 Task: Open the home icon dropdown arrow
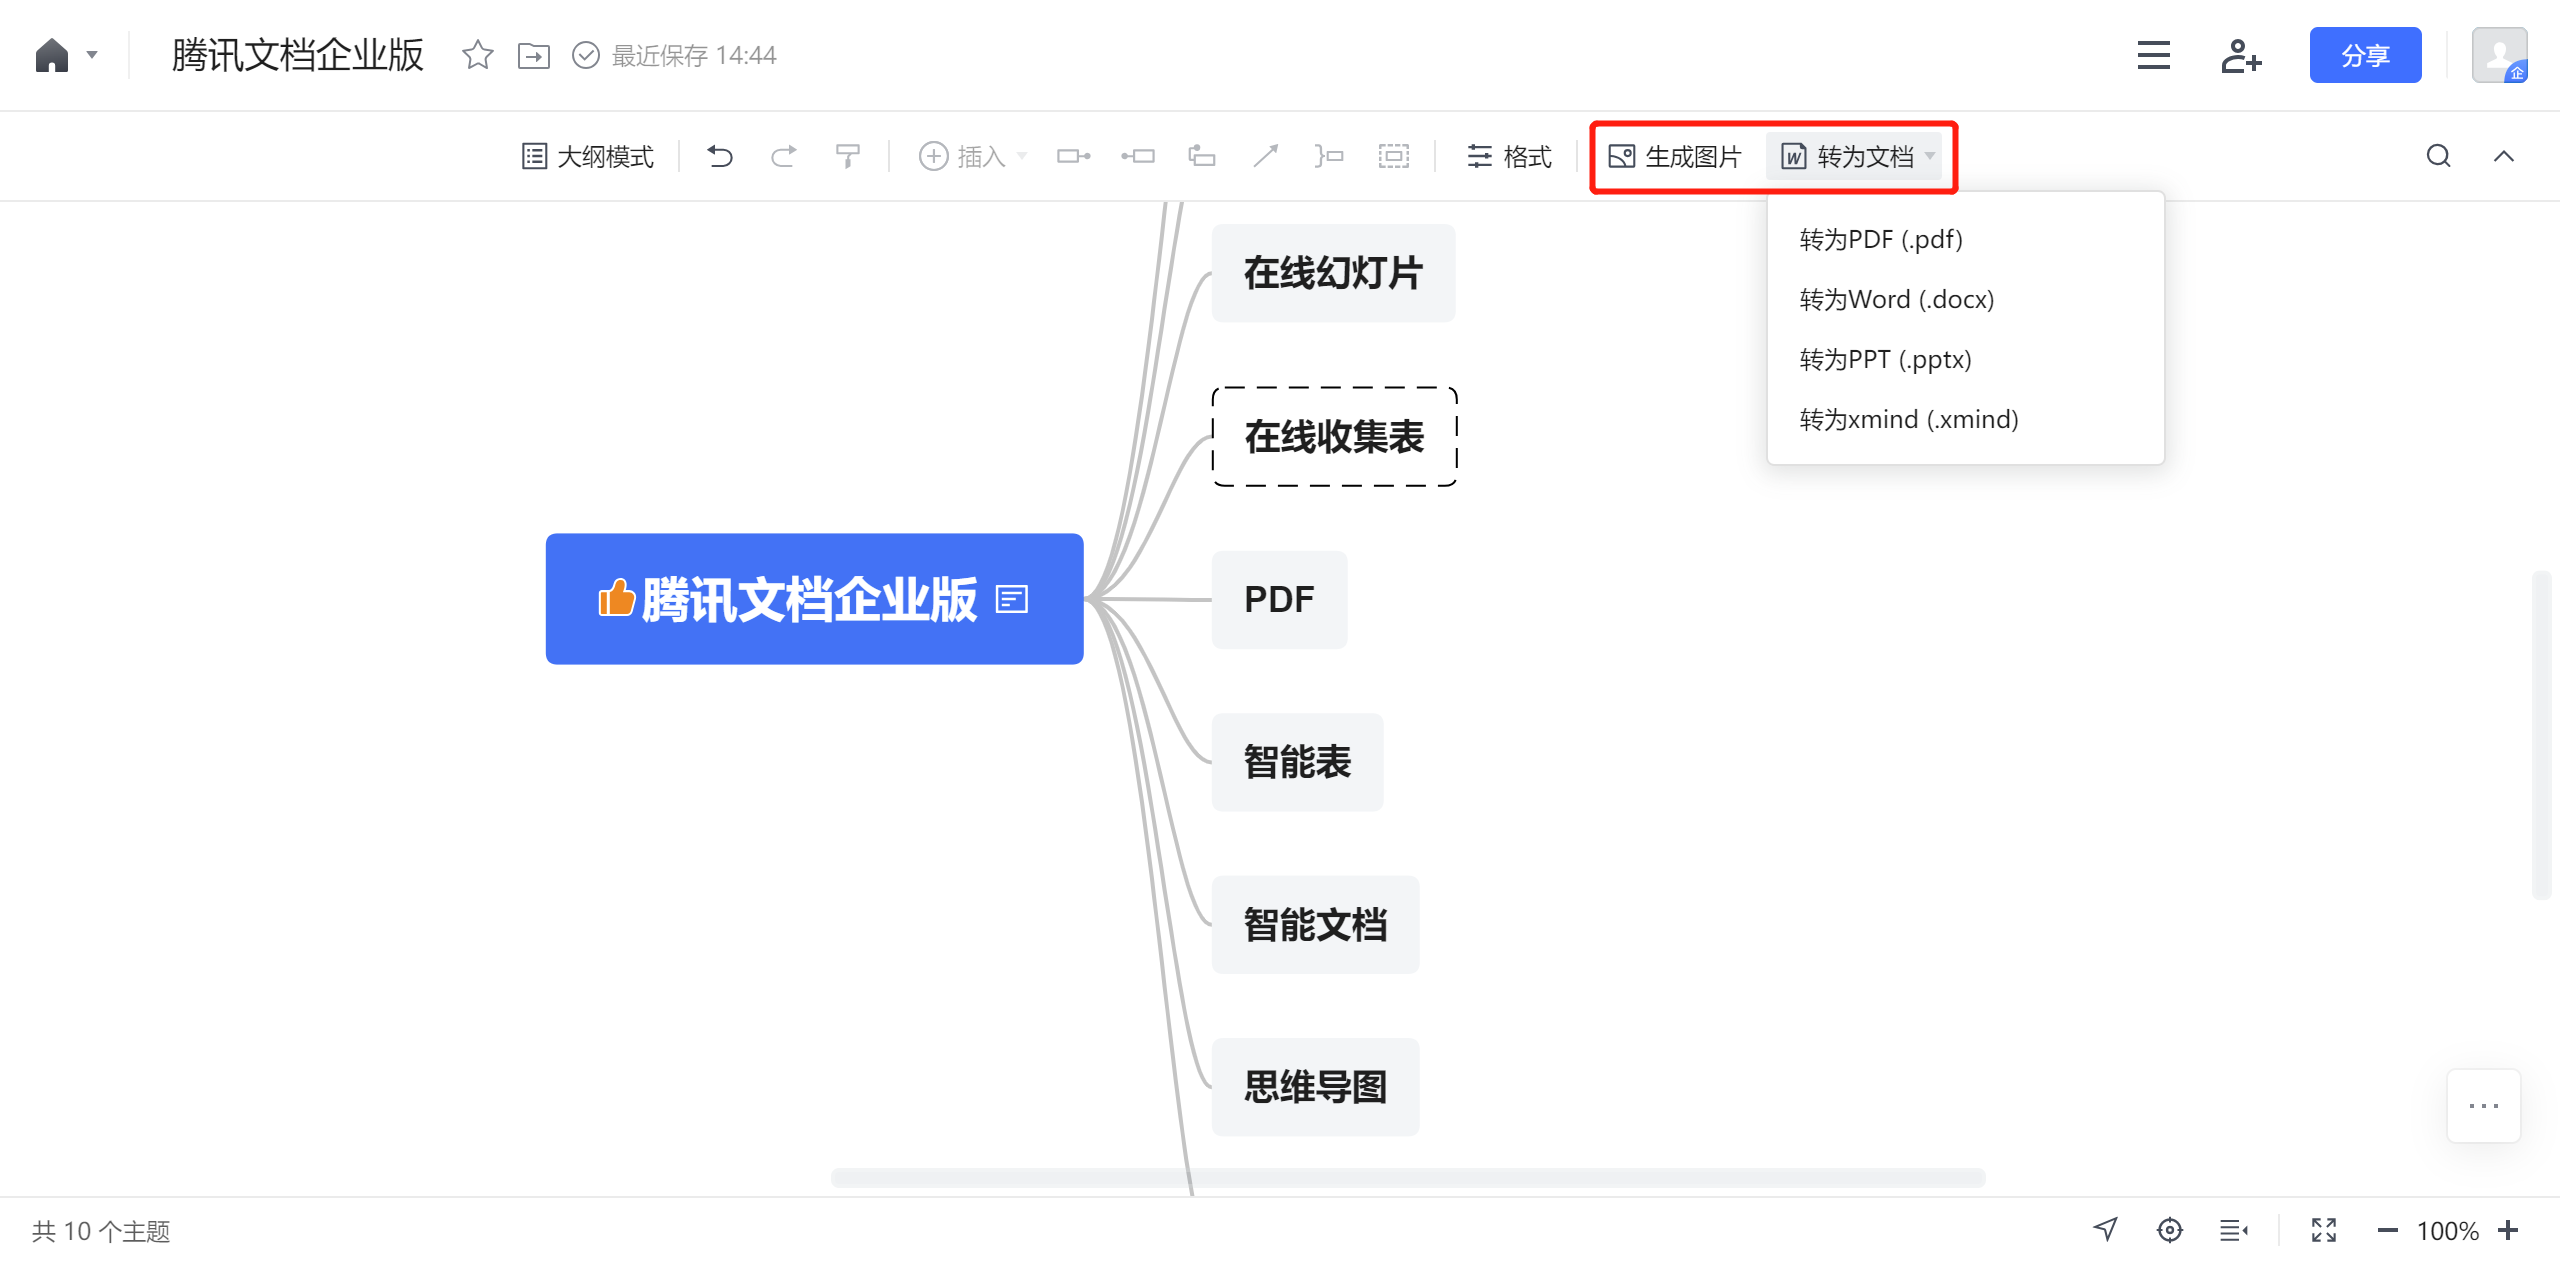click(92, 55)
